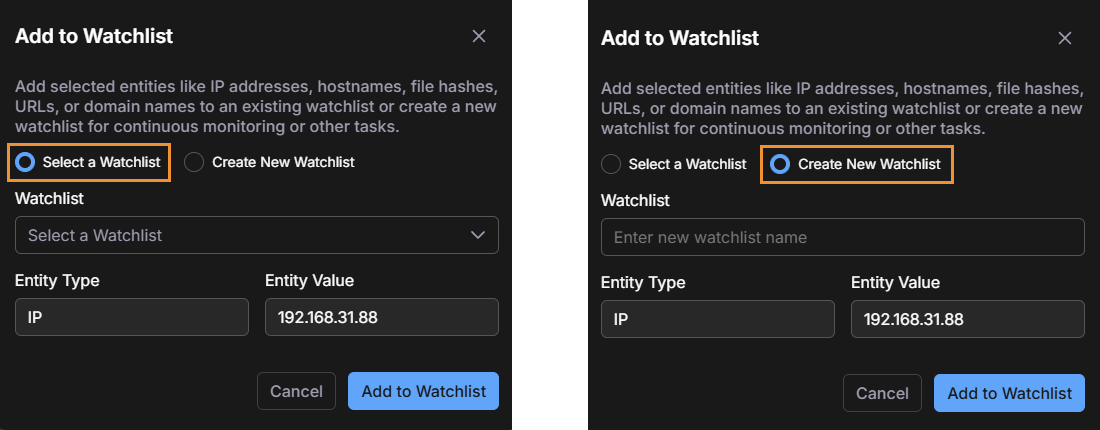
Task: Click the Entity Type field in left dialog
Action: pos(132,317)
